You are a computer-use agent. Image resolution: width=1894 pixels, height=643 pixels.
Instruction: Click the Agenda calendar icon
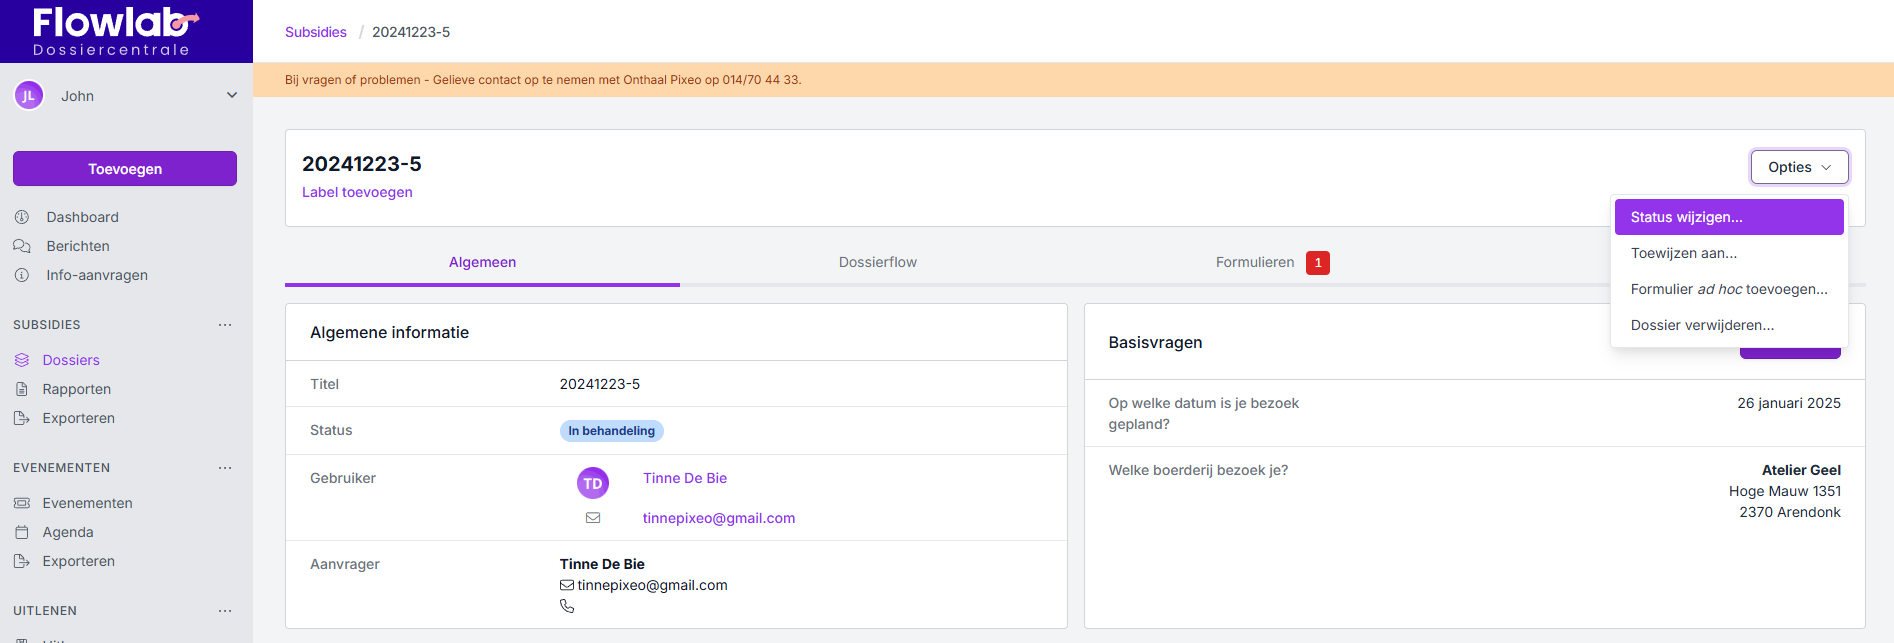coord(22,532)
